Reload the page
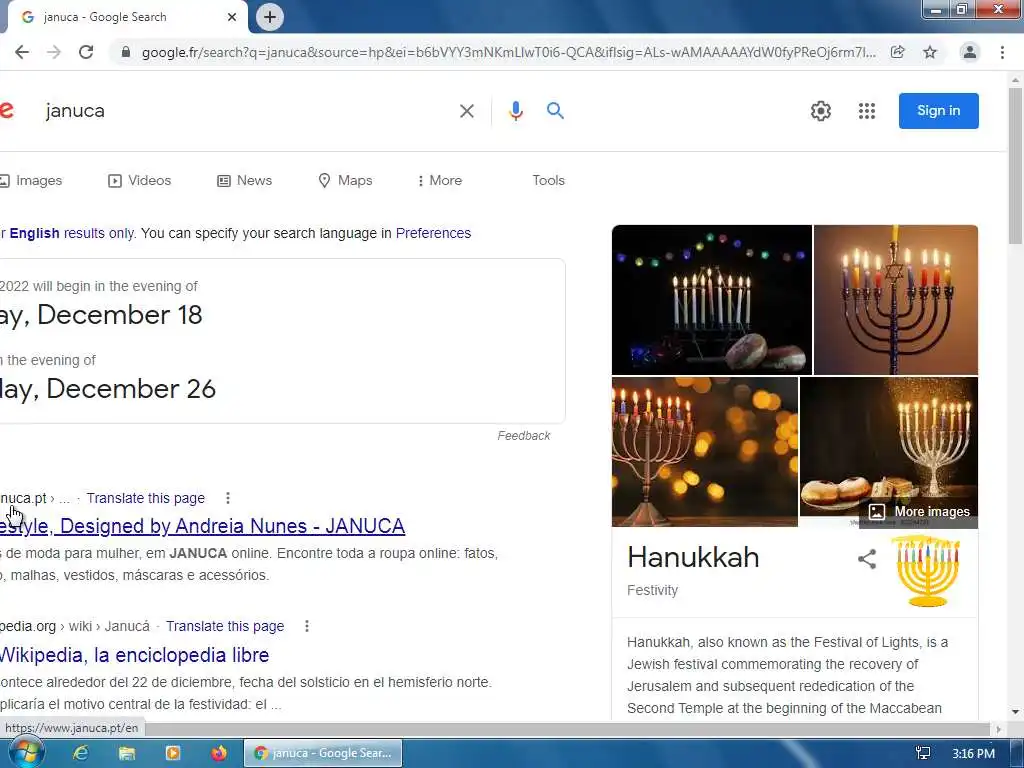Image resolution: width=1024 pixels, height=768 pixels. click(x=86, y=52)
